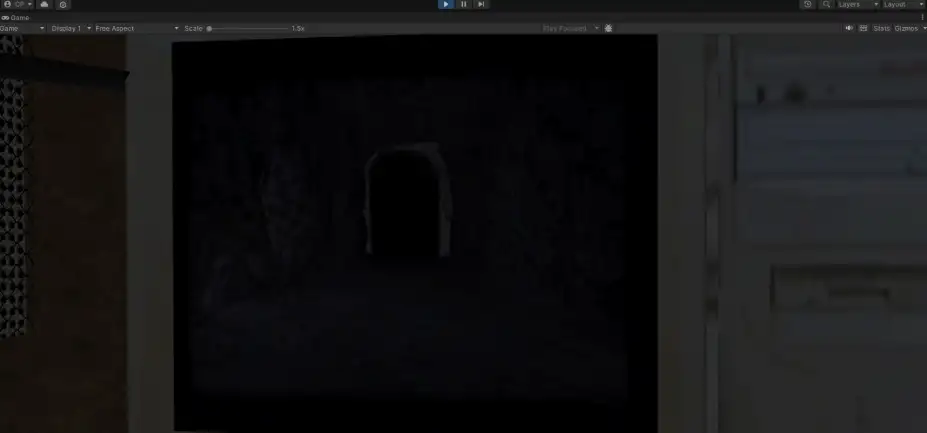Toggle the shortcuts keyboard icon in Game view
Image resolution: width=927 pixels, height=433 pixels.
tap(863, 28)
